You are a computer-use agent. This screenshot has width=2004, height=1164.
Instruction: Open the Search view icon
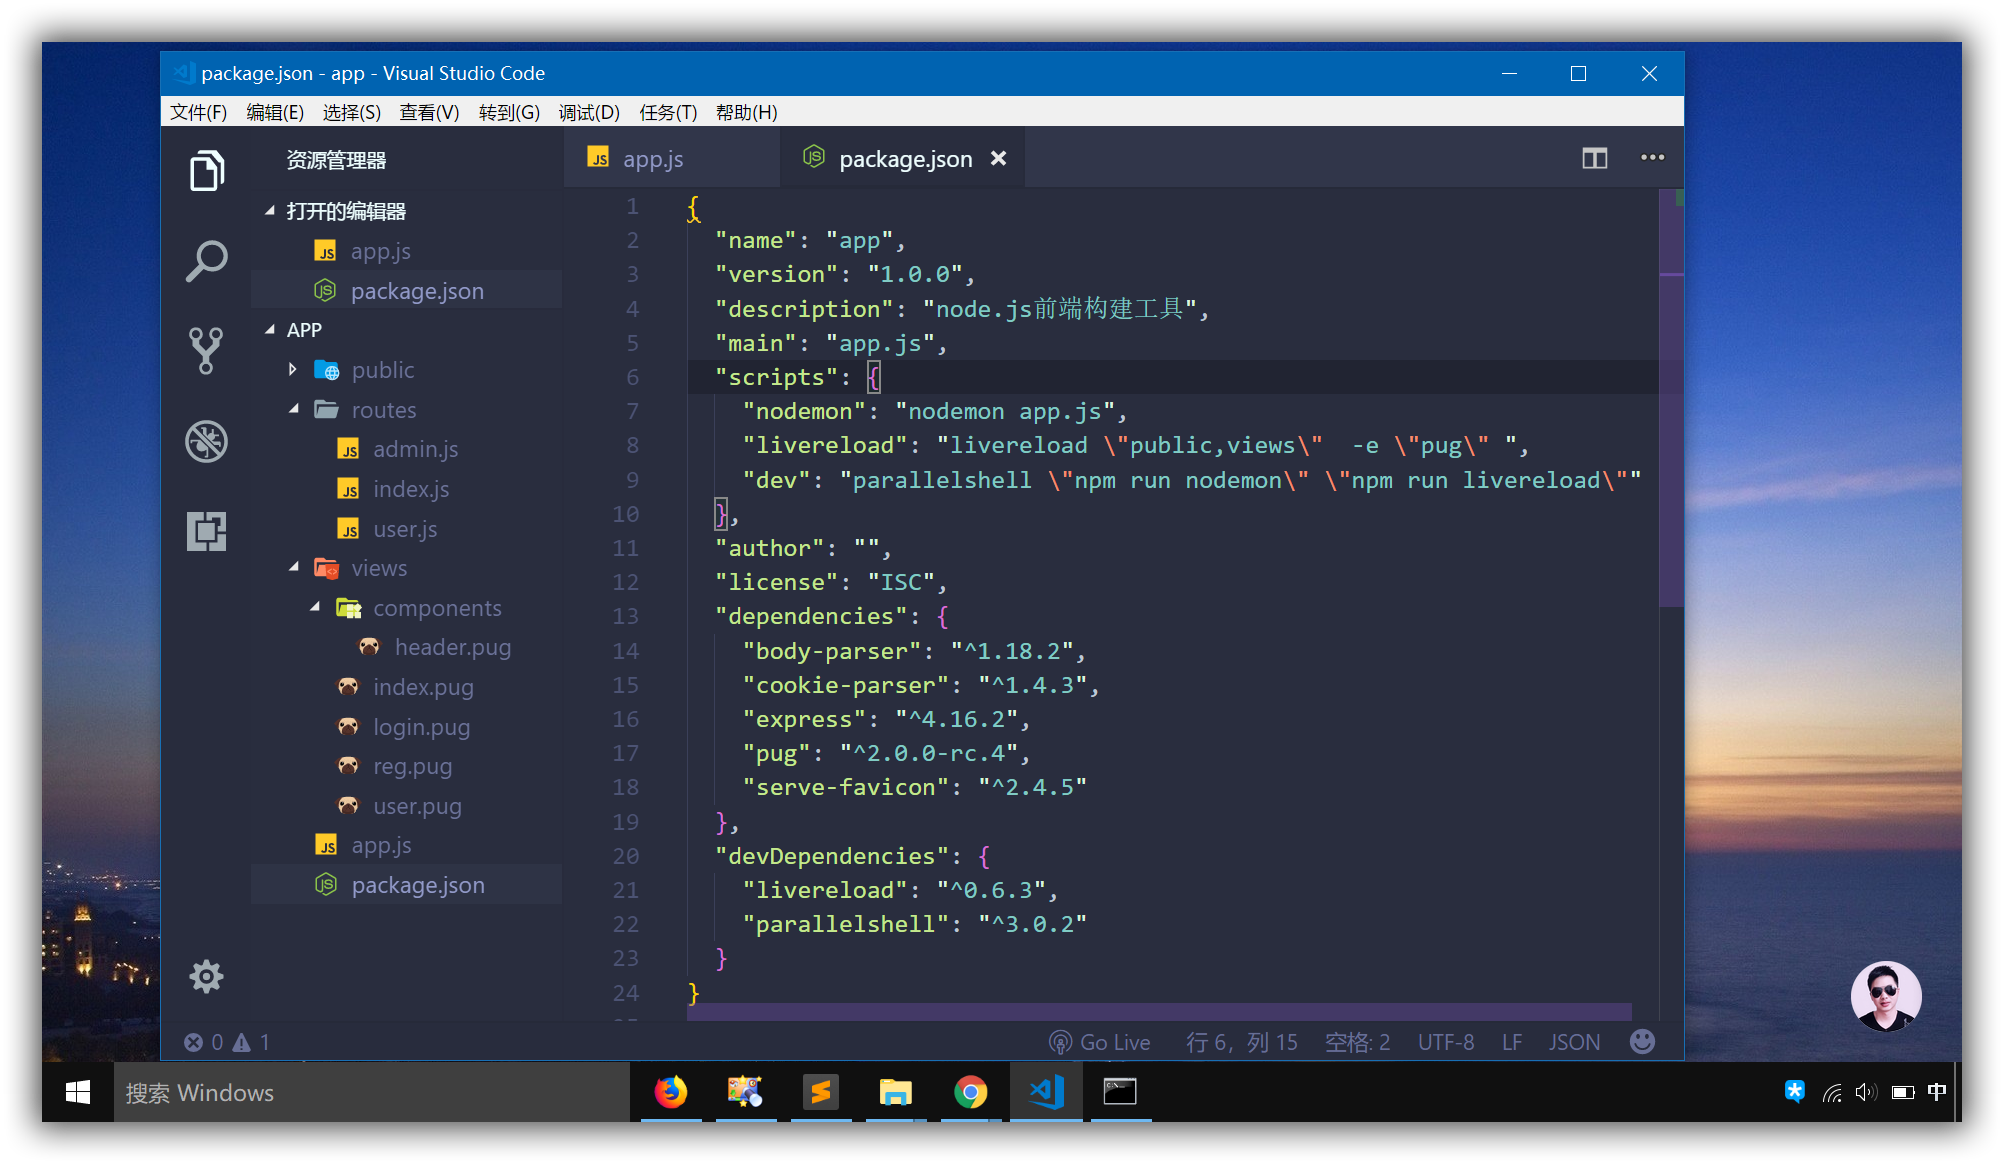click(x=207, y=261)
